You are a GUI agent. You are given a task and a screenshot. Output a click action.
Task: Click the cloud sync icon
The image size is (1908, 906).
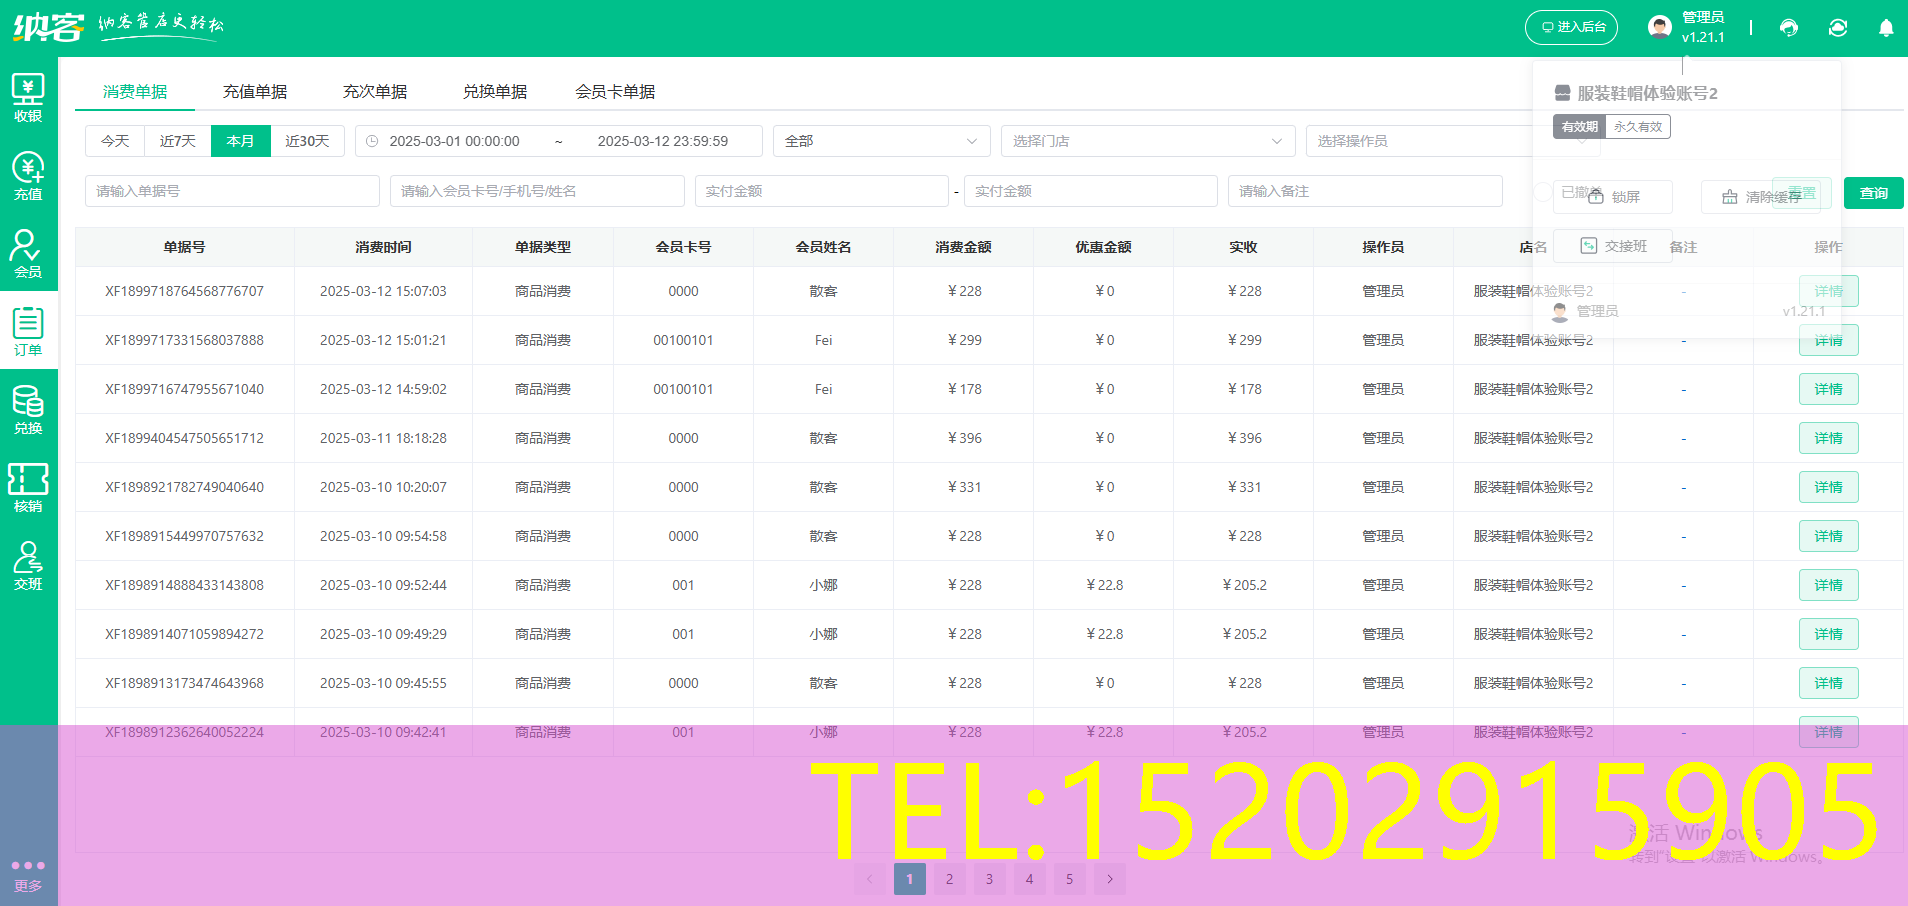tap(1838, 27)
